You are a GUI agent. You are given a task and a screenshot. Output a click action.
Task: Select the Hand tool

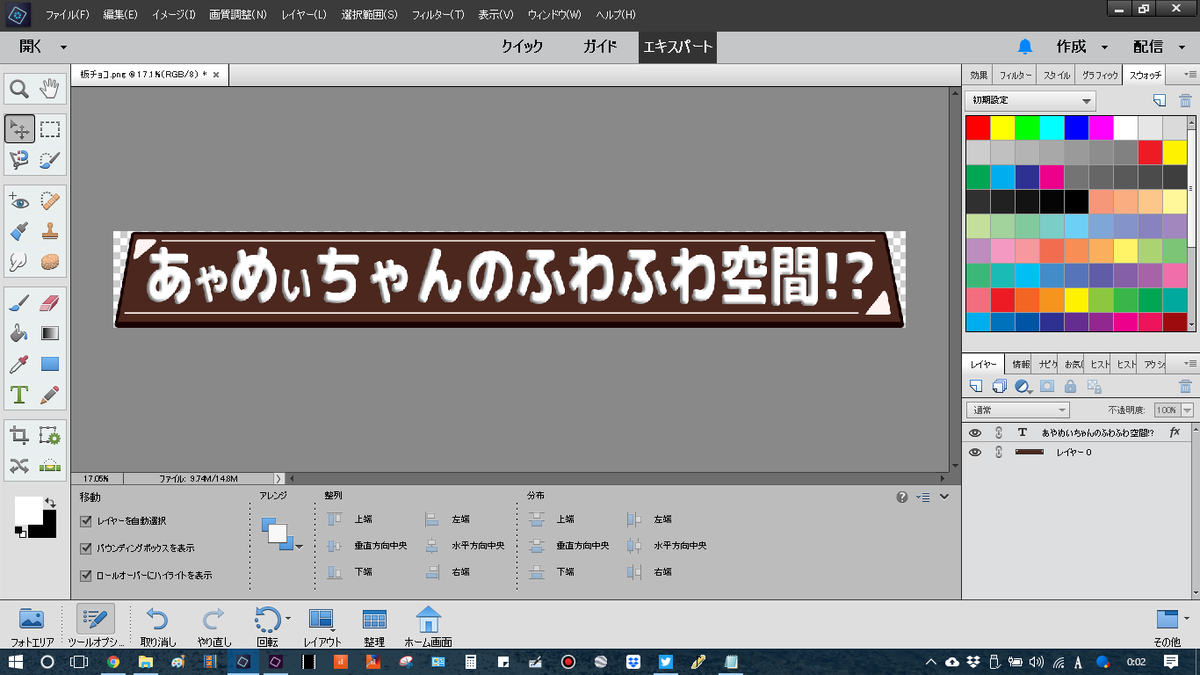tap(50, 90)
